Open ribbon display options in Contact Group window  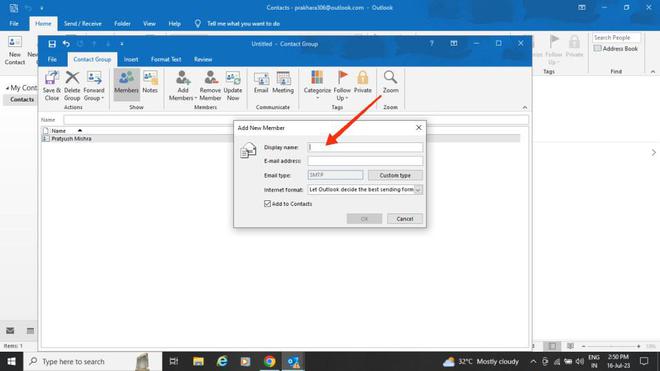454,43
